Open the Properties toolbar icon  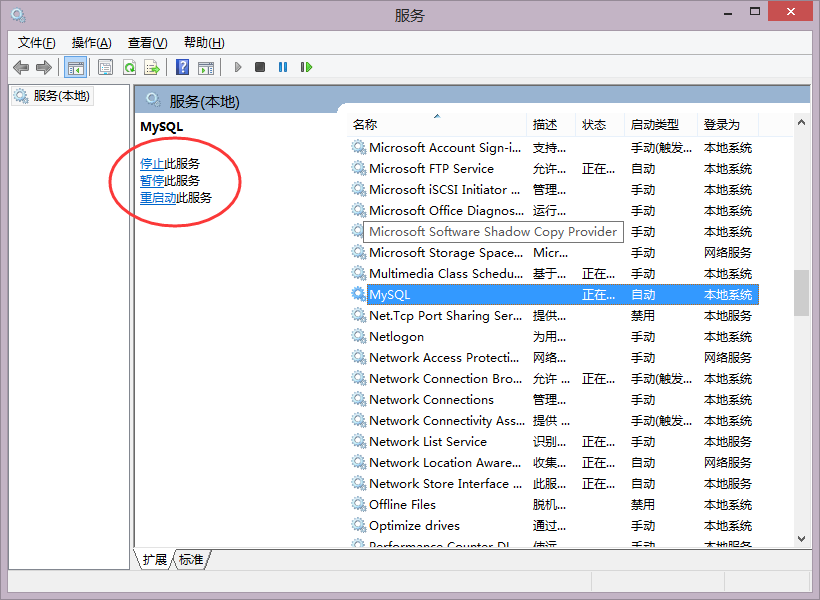click(106, 67)
